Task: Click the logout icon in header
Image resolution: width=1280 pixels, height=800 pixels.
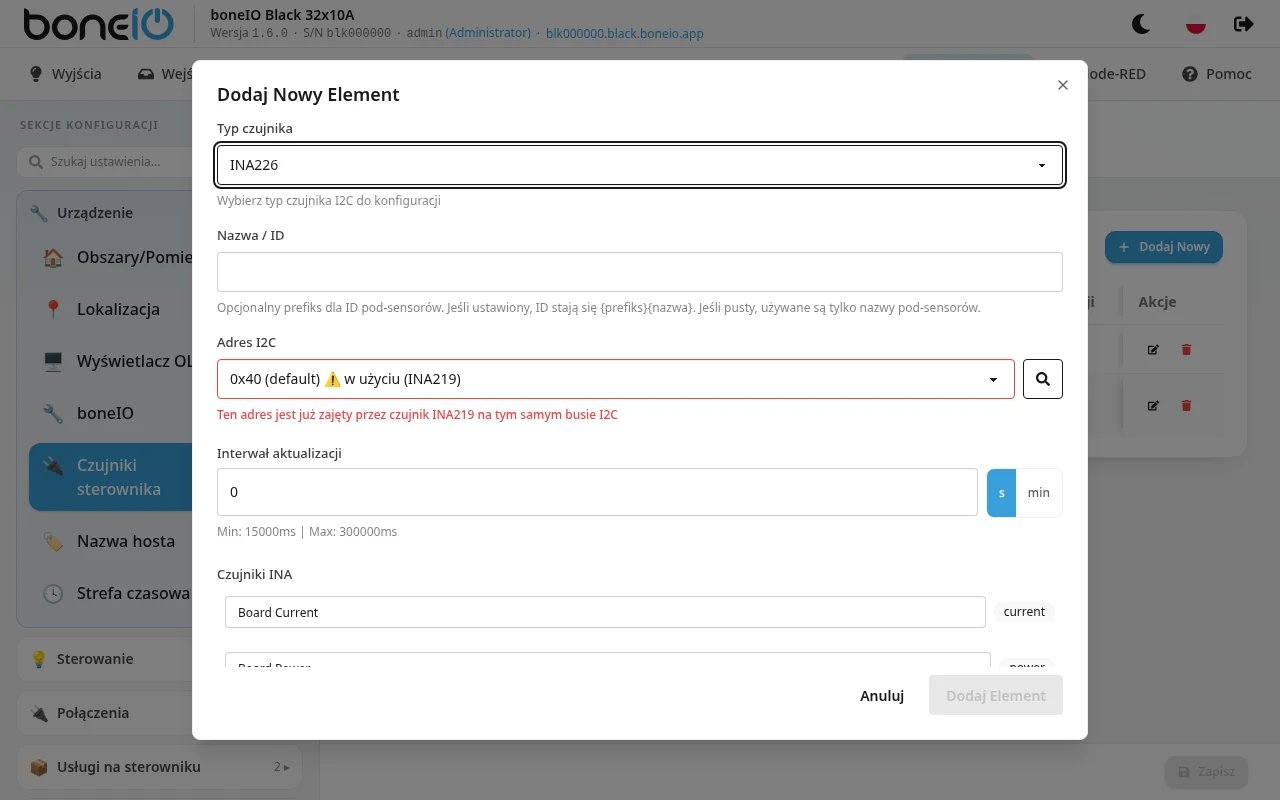Action: (1244, 23)
